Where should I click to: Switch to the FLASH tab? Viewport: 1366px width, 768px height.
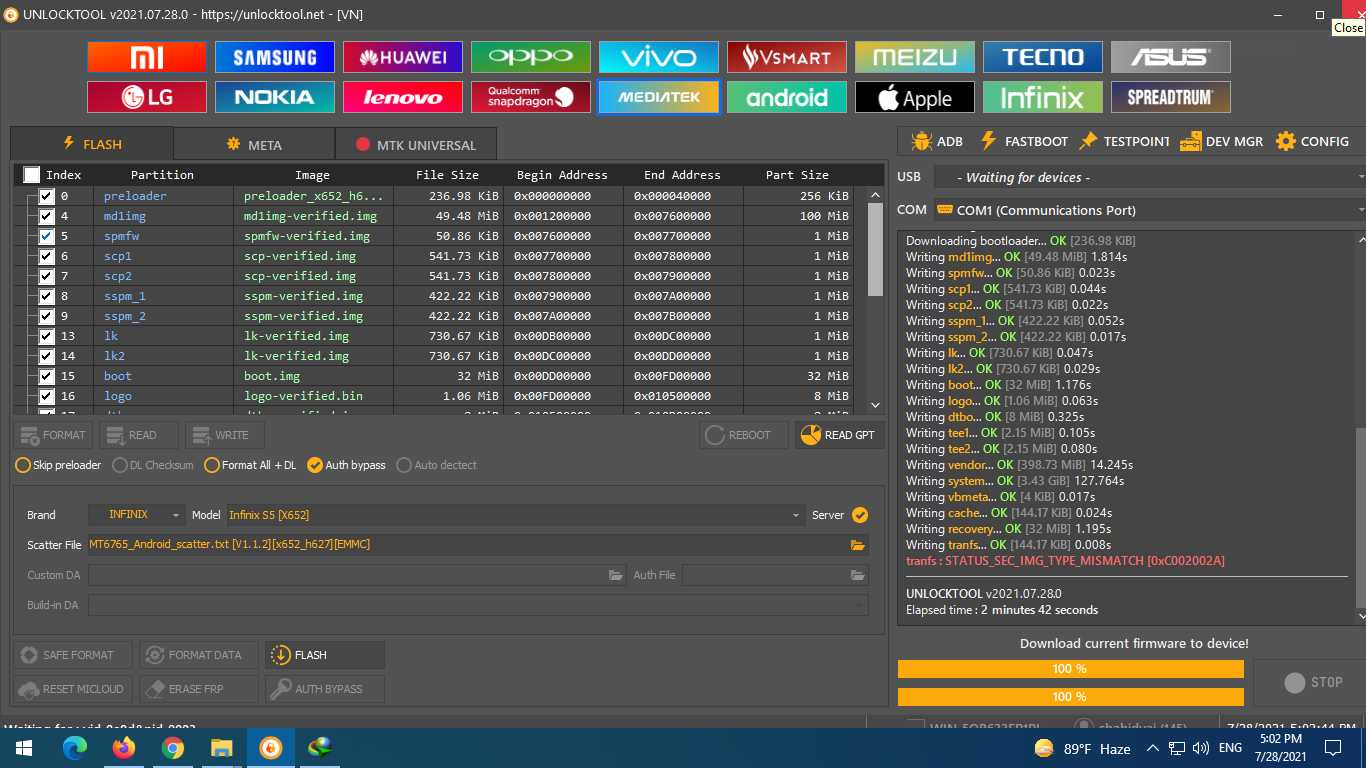pyautogui.click(x=92, y=144)
